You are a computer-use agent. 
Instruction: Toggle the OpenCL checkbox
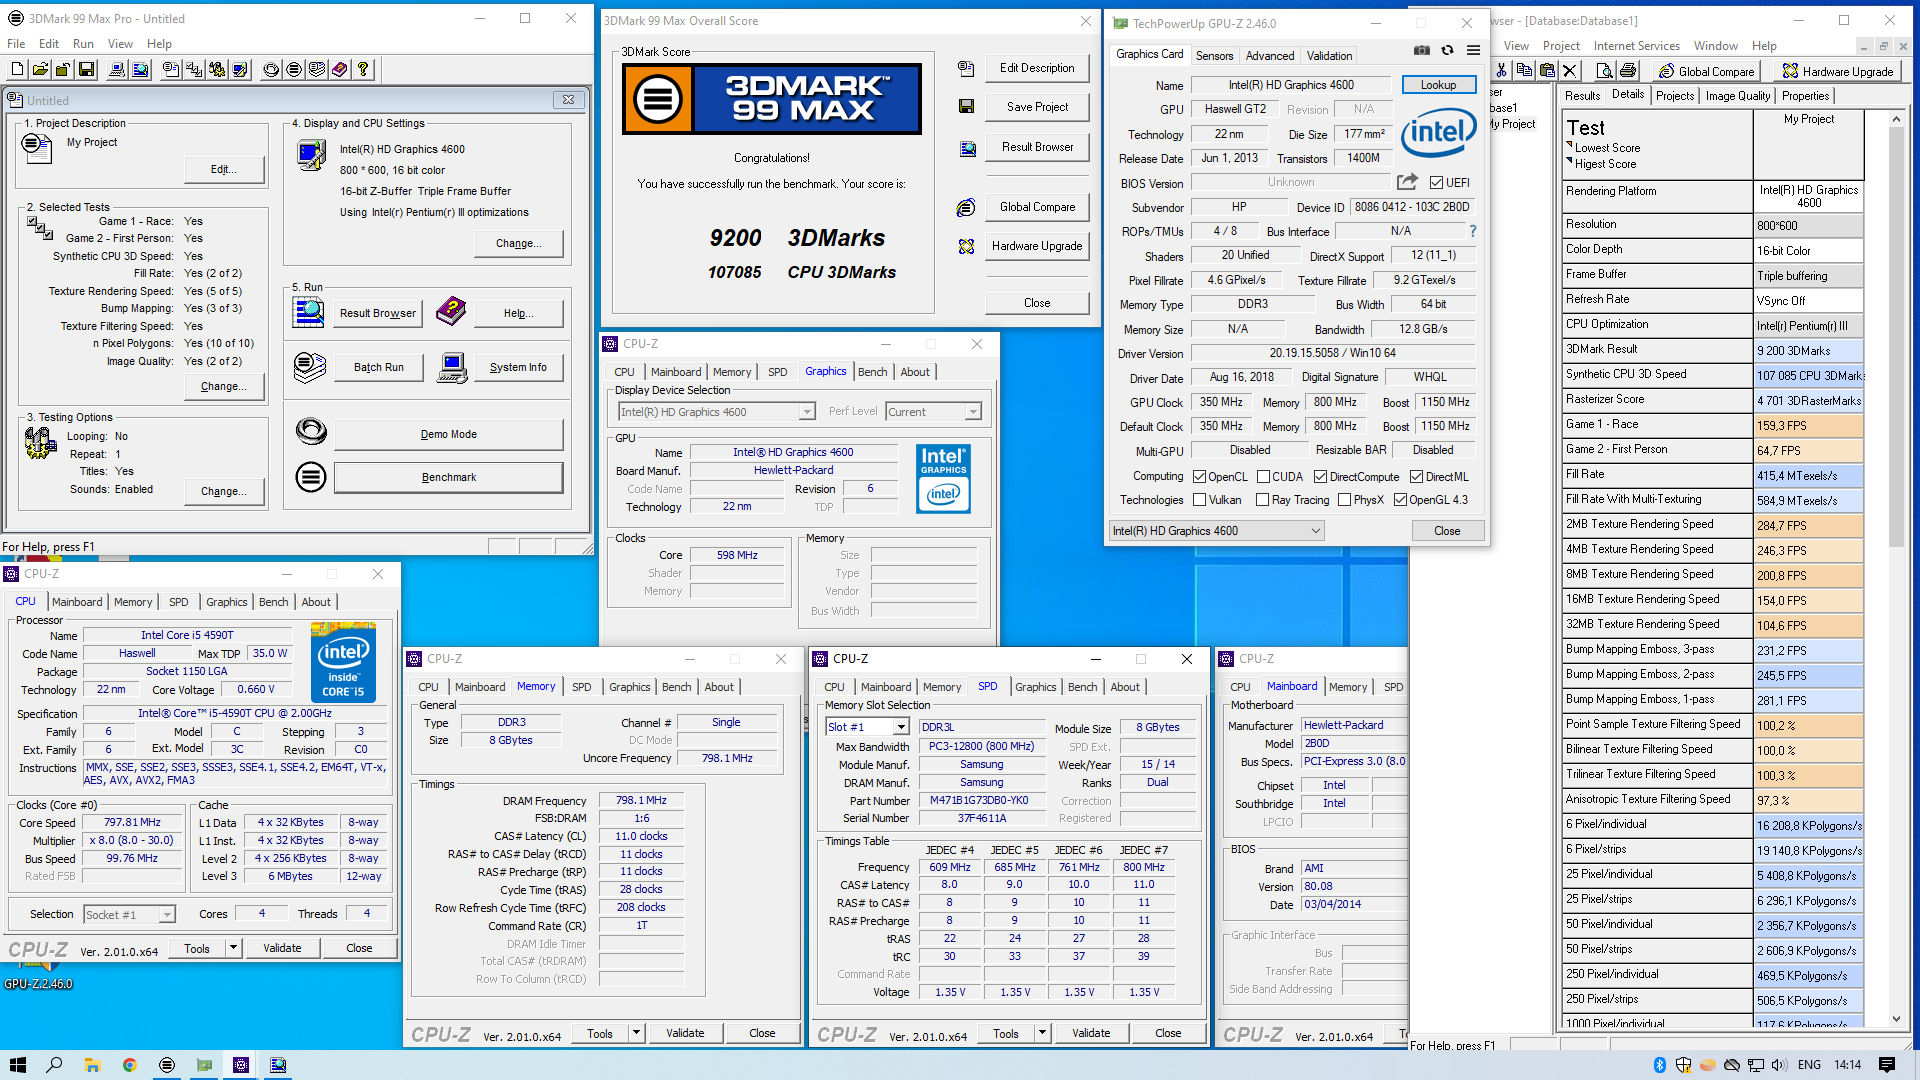click(x=1199, y=477)
